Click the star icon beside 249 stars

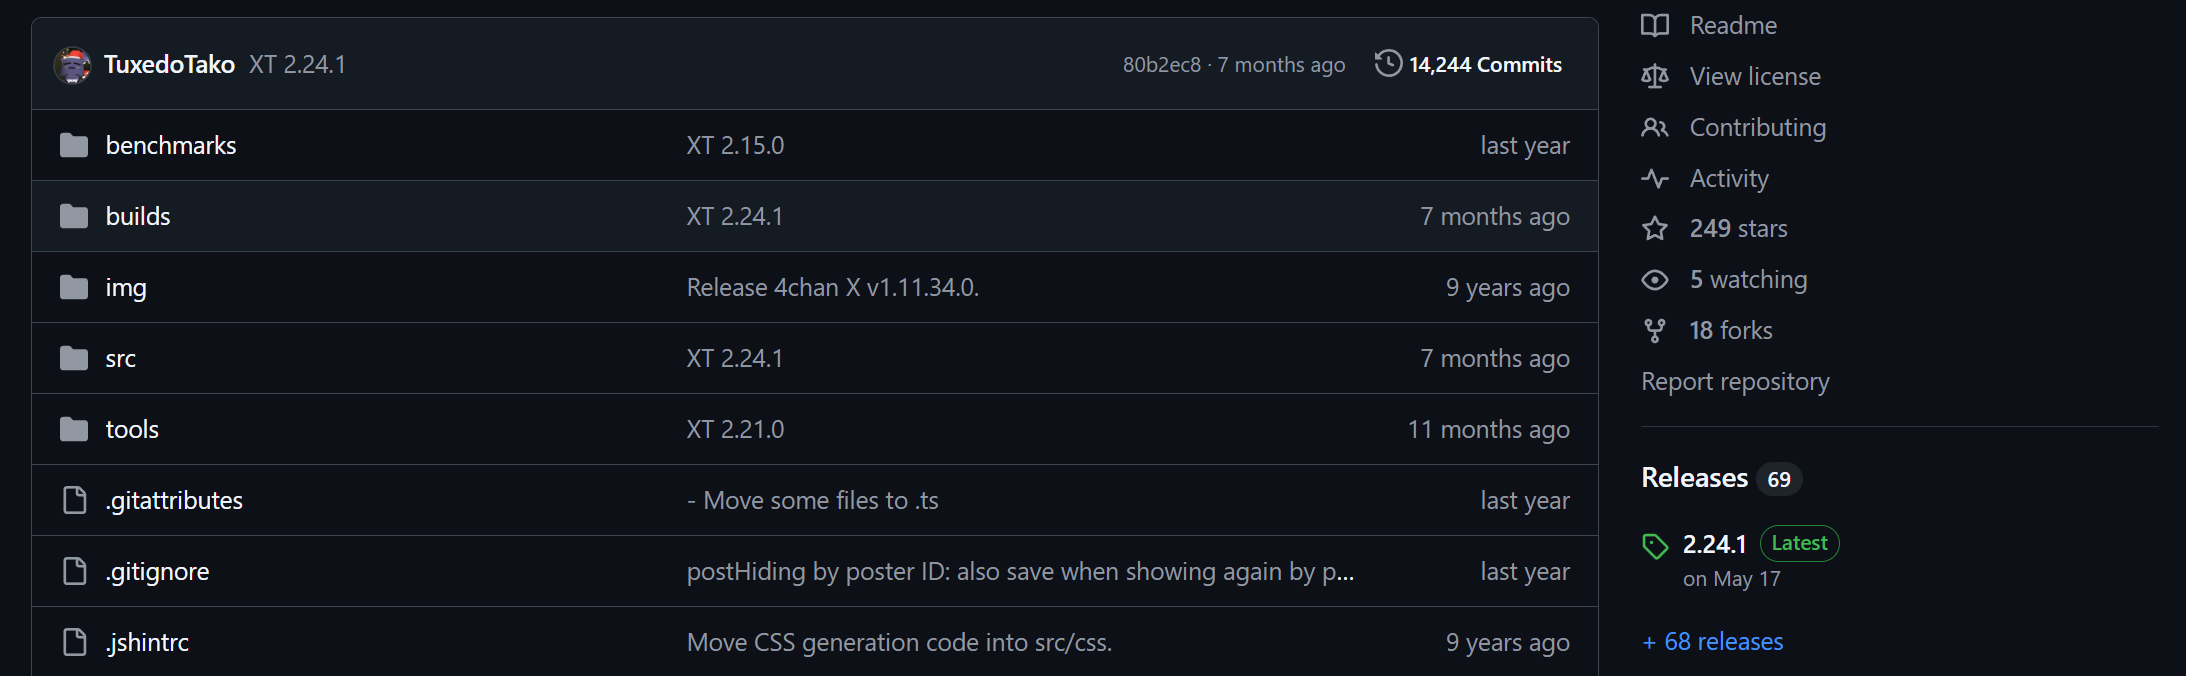[x=1655, y=229]
